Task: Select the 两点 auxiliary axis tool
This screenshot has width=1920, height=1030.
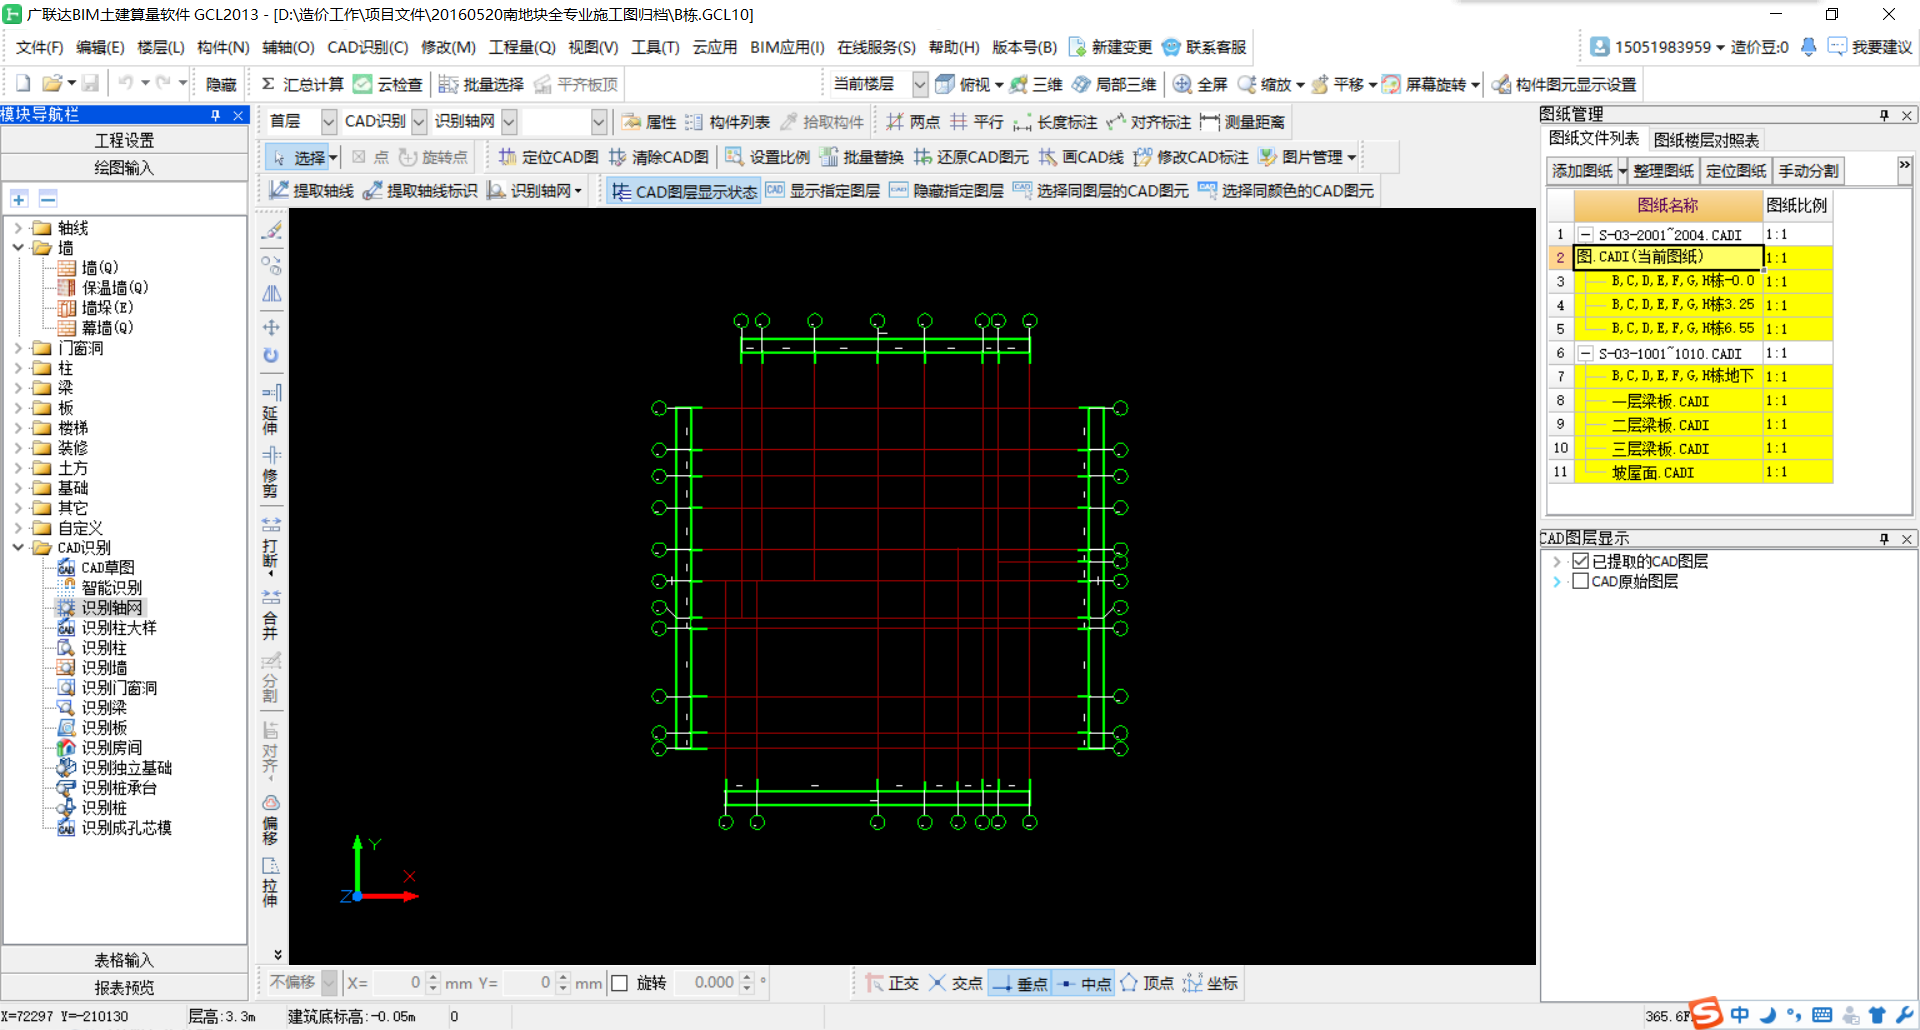Action: (913, 121)
